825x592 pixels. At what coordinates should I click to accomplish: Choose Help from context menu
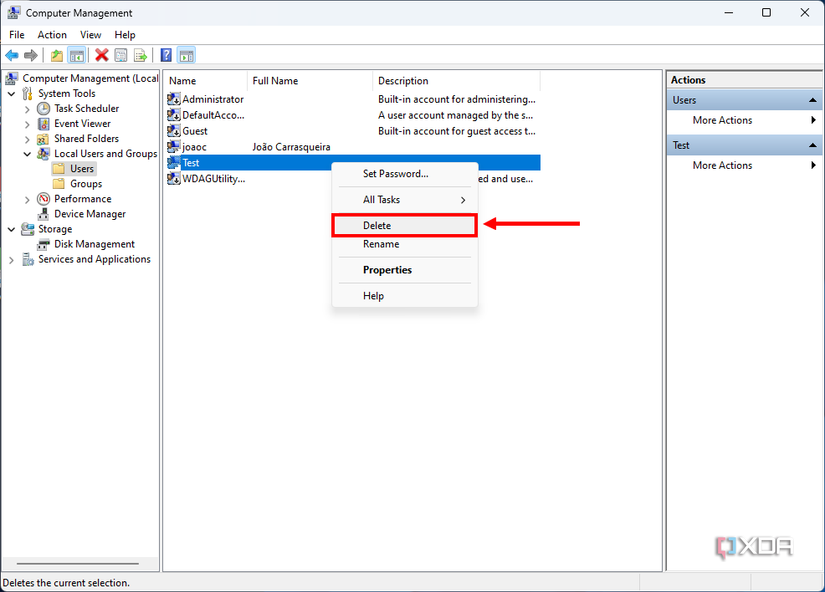point(405,296)
